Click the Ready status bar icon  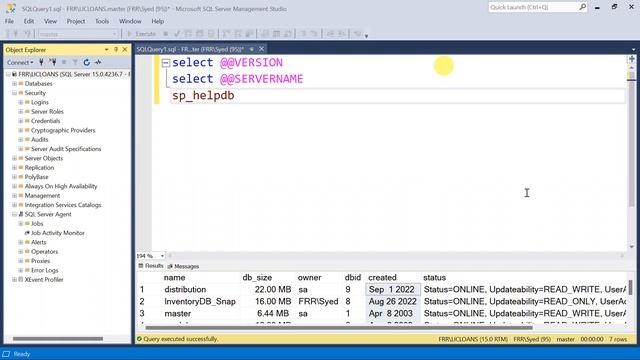(6, 354)
